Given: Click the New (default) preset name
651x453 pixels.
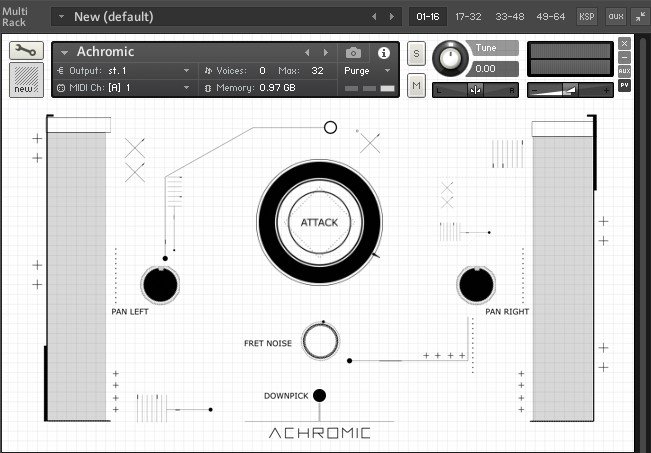Looking at the screenshot, I should click(114, 17).
